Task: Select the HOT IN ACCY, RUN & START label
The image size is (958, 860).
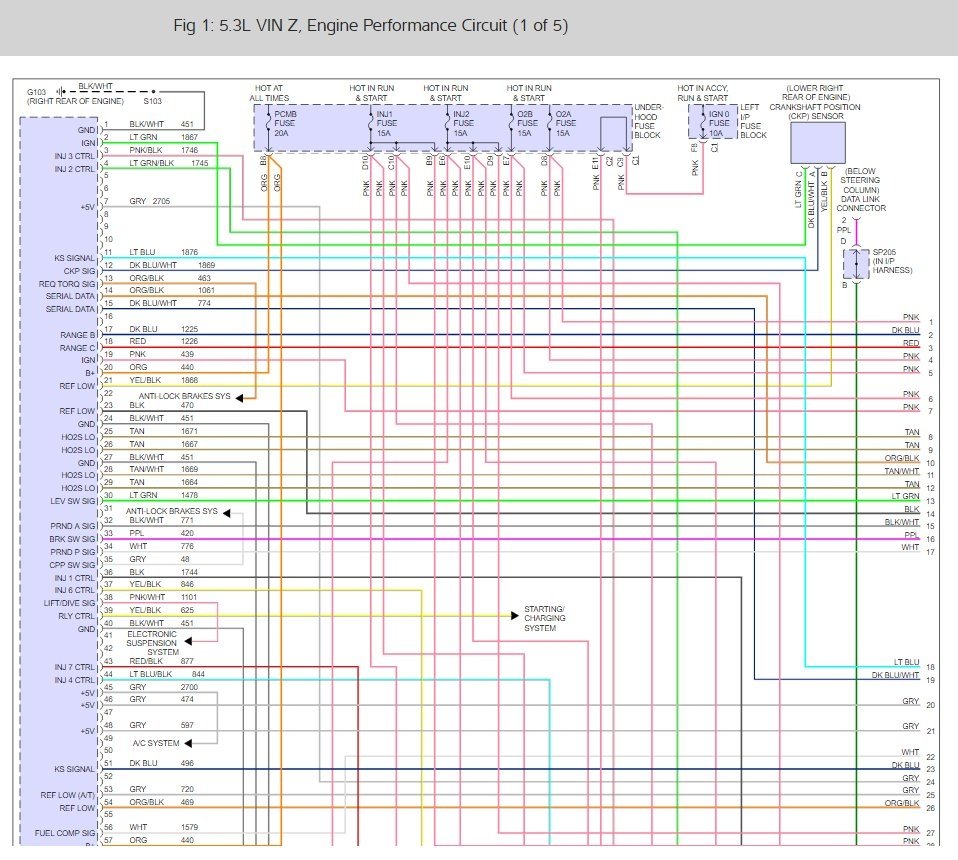Action: (x=703, y=93)
